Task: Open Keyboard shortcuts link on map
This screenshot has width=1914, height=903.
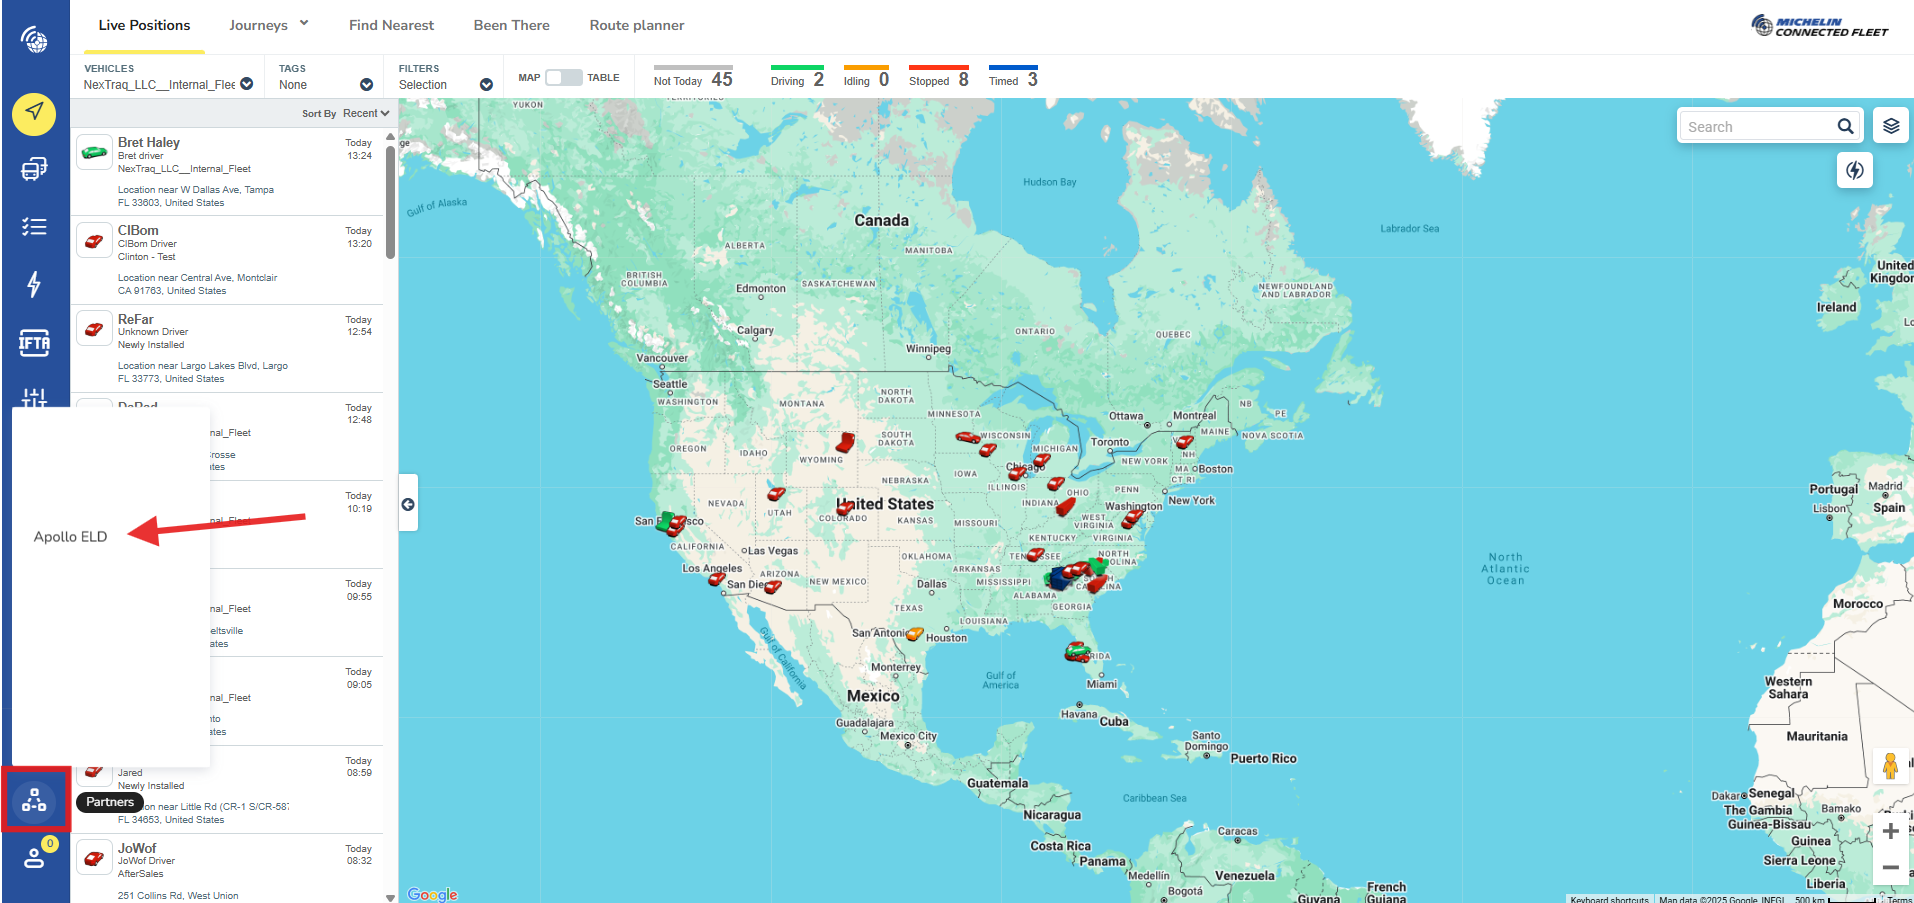Action: click(x=1609, y=898)
